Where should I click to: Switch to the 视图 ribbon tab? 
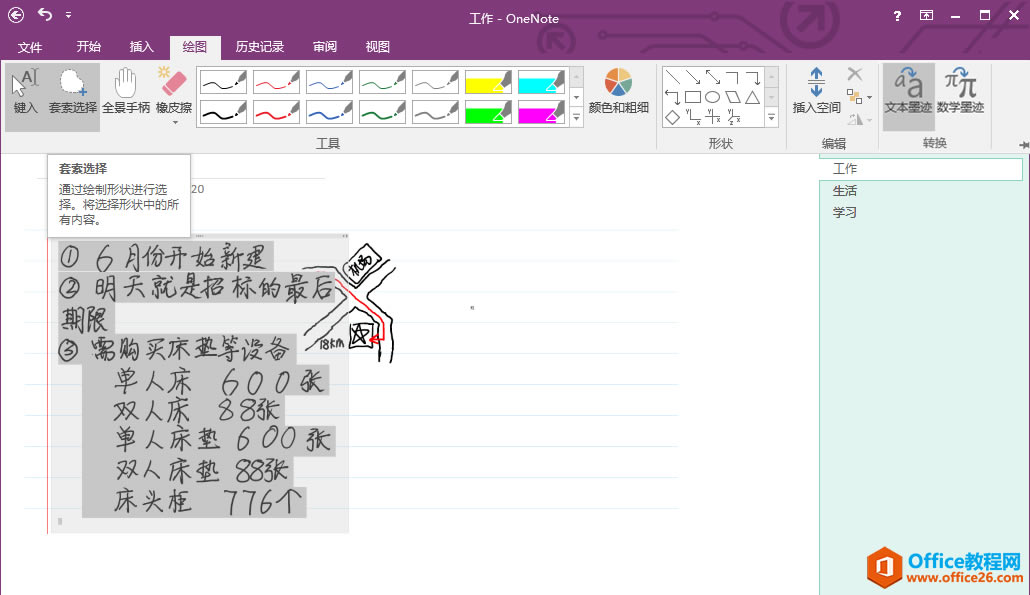click(x=378, y=46)
